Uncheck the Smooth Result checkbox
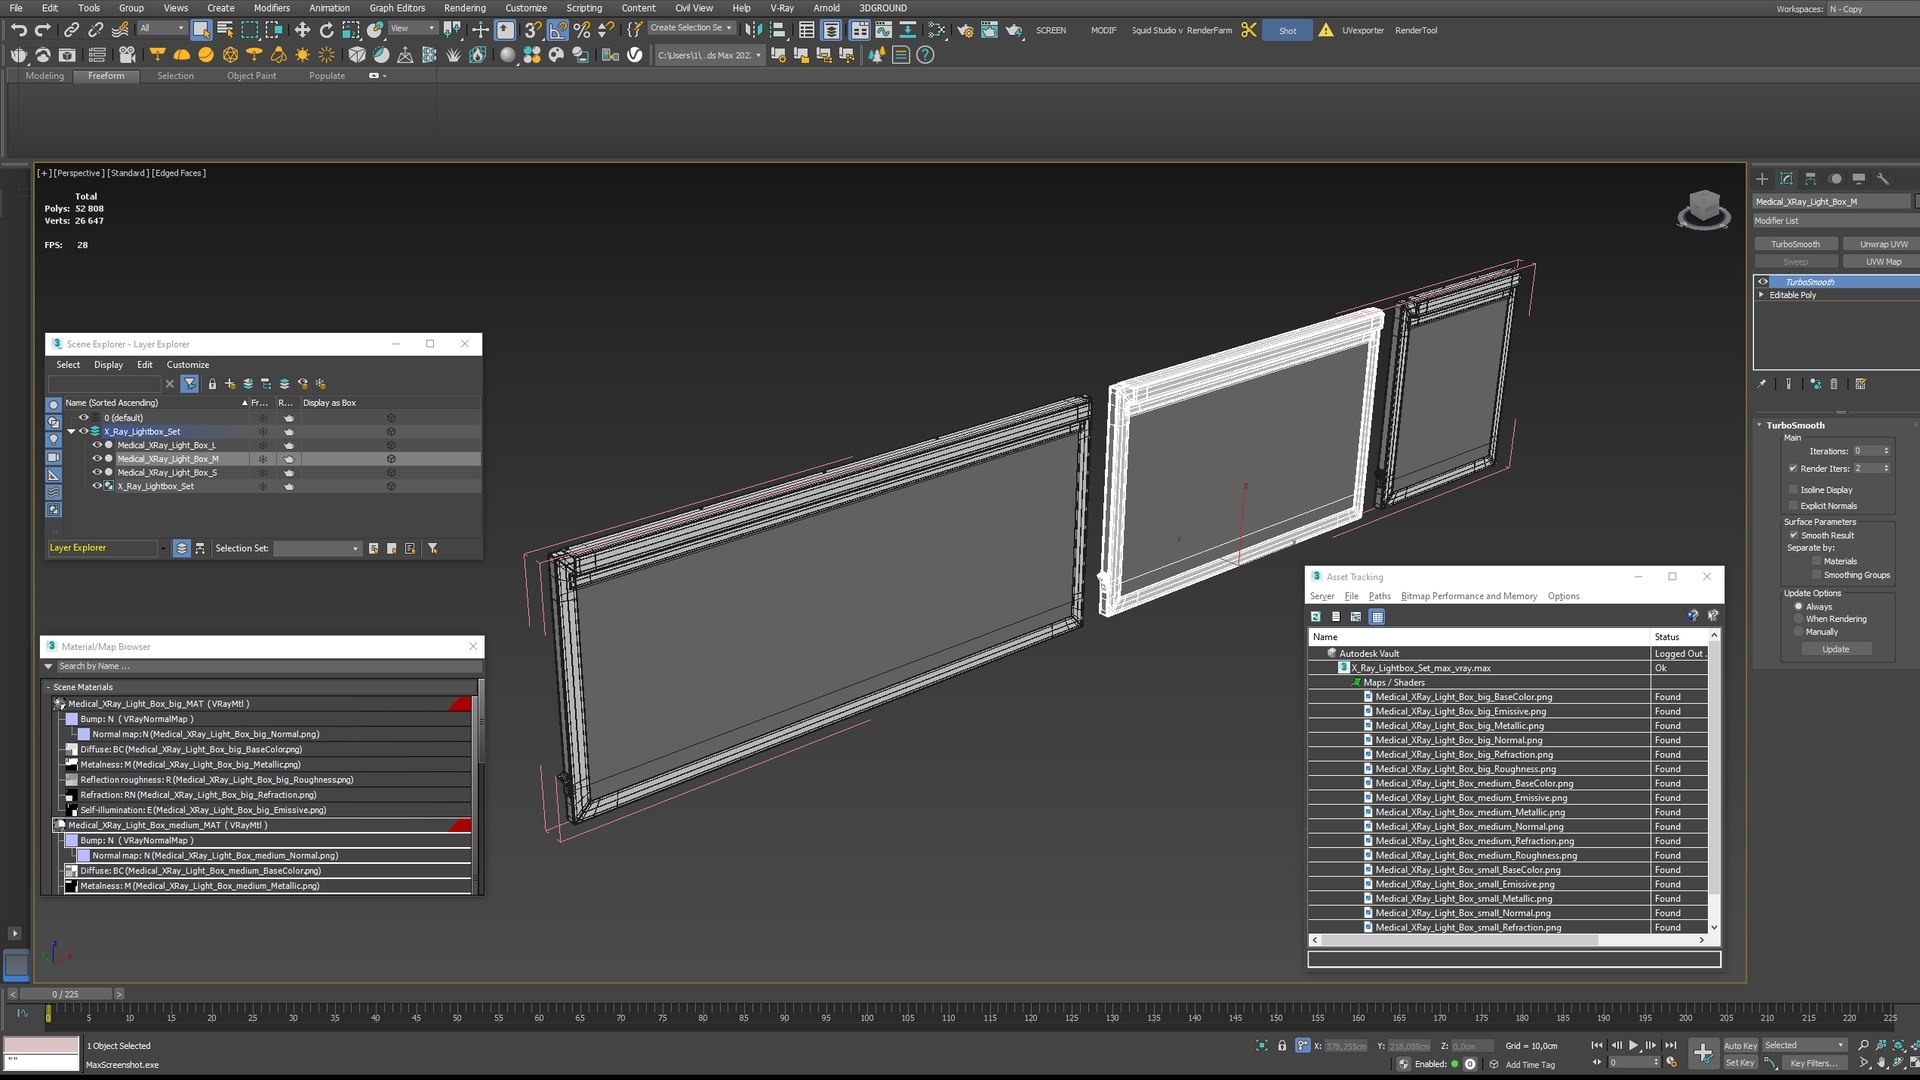1920x1080 pixels. 1794,535
